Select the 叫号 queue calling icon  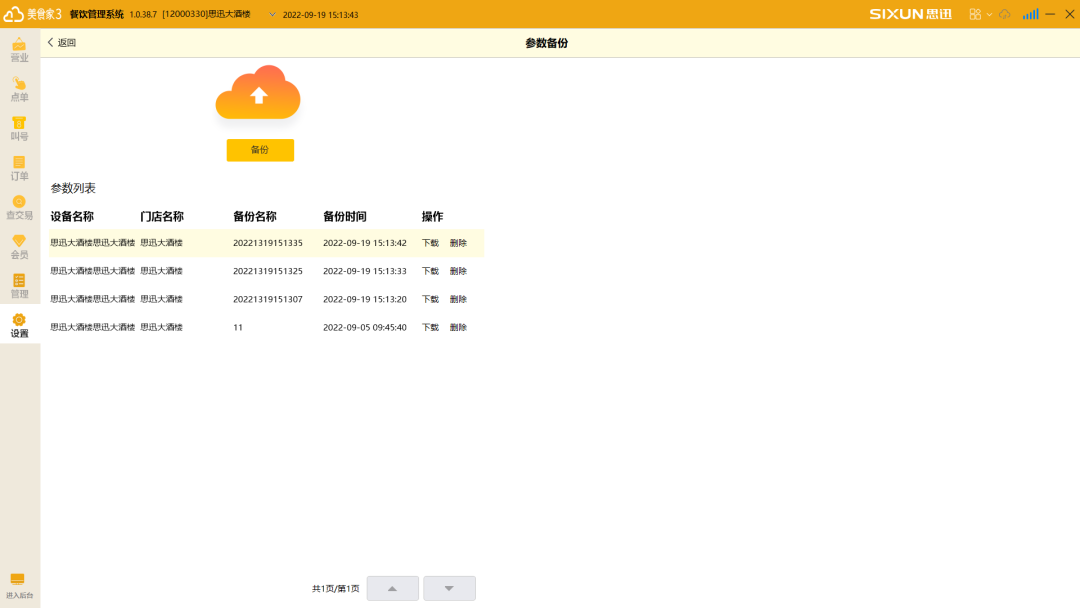20,127
